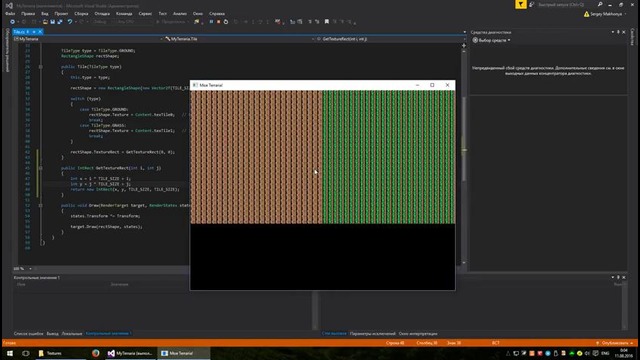Click the Опубликовать status bar button
Image resolution: width=640 pixels, height=360 pixels.
615,343
